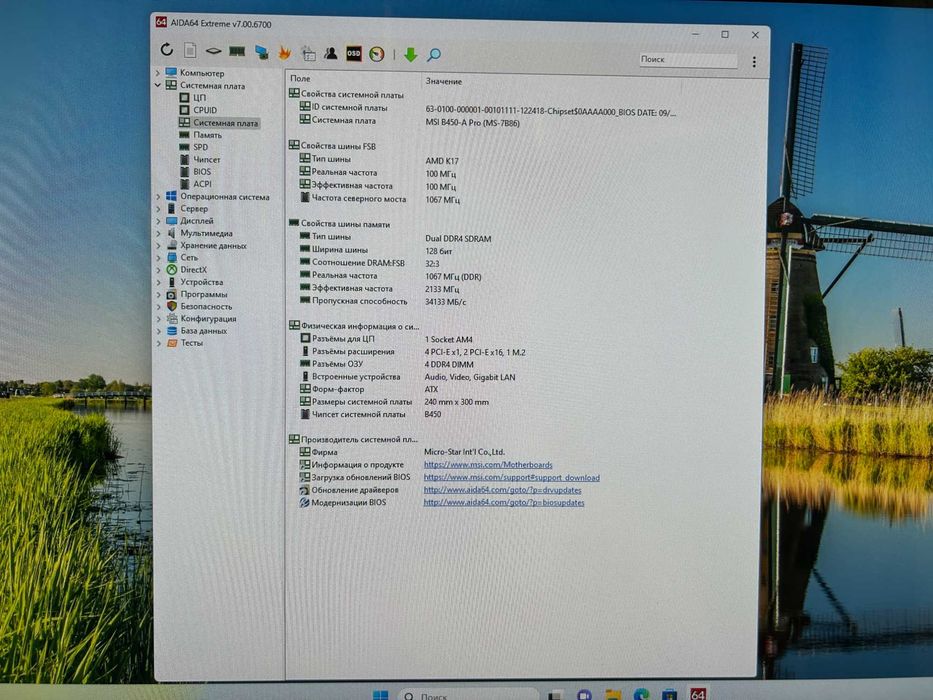Open the aida64 drvupdates link

[502, 490]
